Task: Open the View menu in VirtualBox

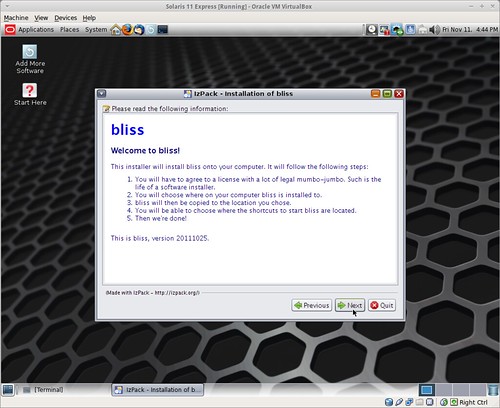Action: (41, 18)
